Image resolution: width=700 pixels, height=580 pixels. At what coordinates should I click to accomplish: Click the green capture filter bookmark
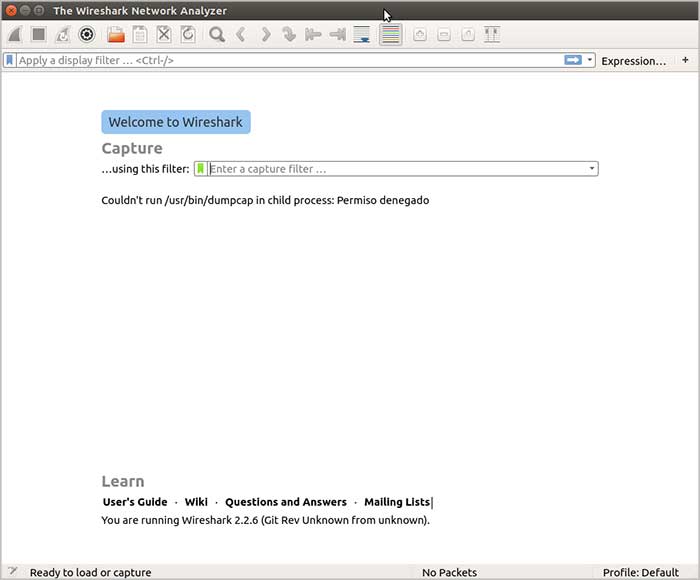click(x=200, y=169)
